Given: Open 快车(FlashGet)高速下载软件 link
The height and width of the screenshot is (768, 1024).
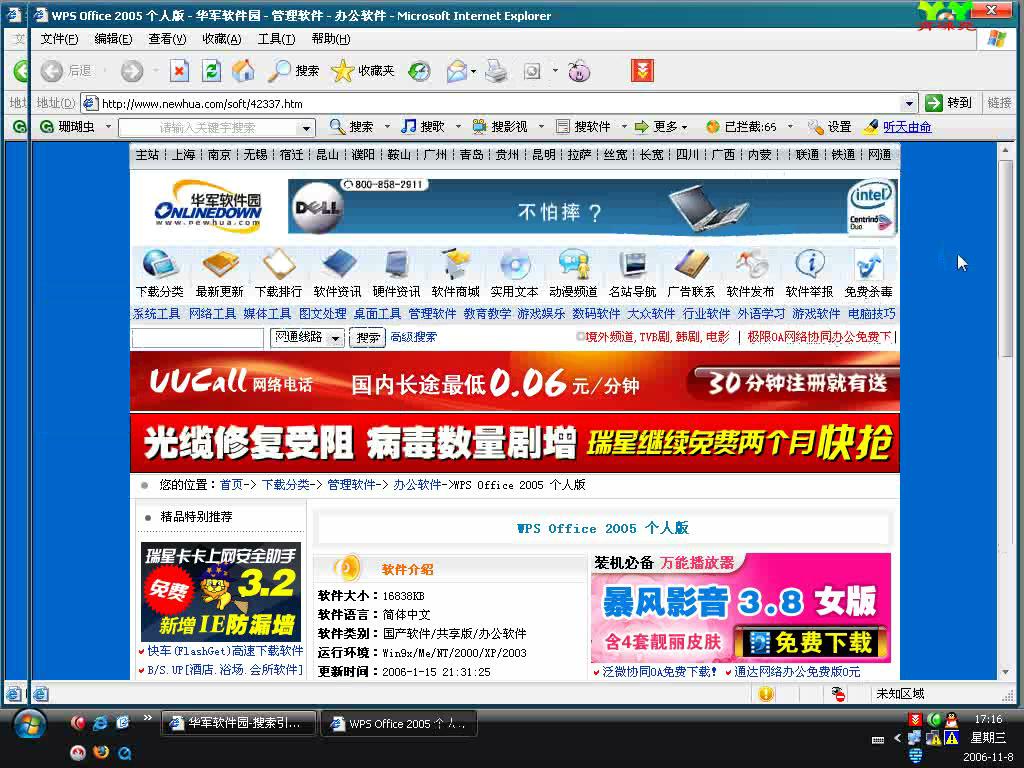Looking at the screenshot, I should 225,650.
